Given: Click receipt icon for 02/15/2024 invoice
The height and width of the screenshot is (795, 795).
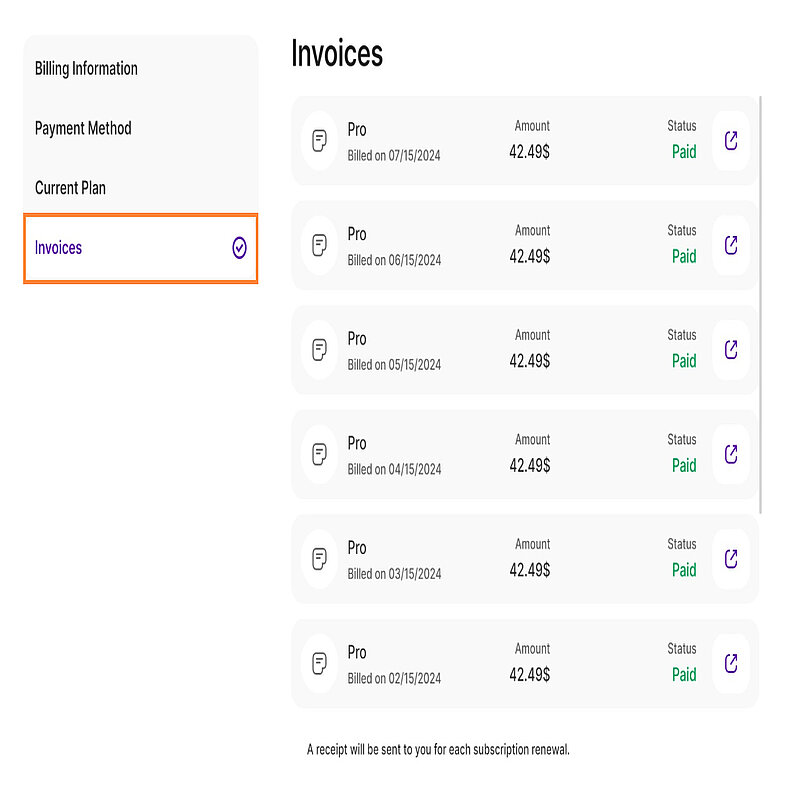Looking at the screenshot, I should (319, 663).
